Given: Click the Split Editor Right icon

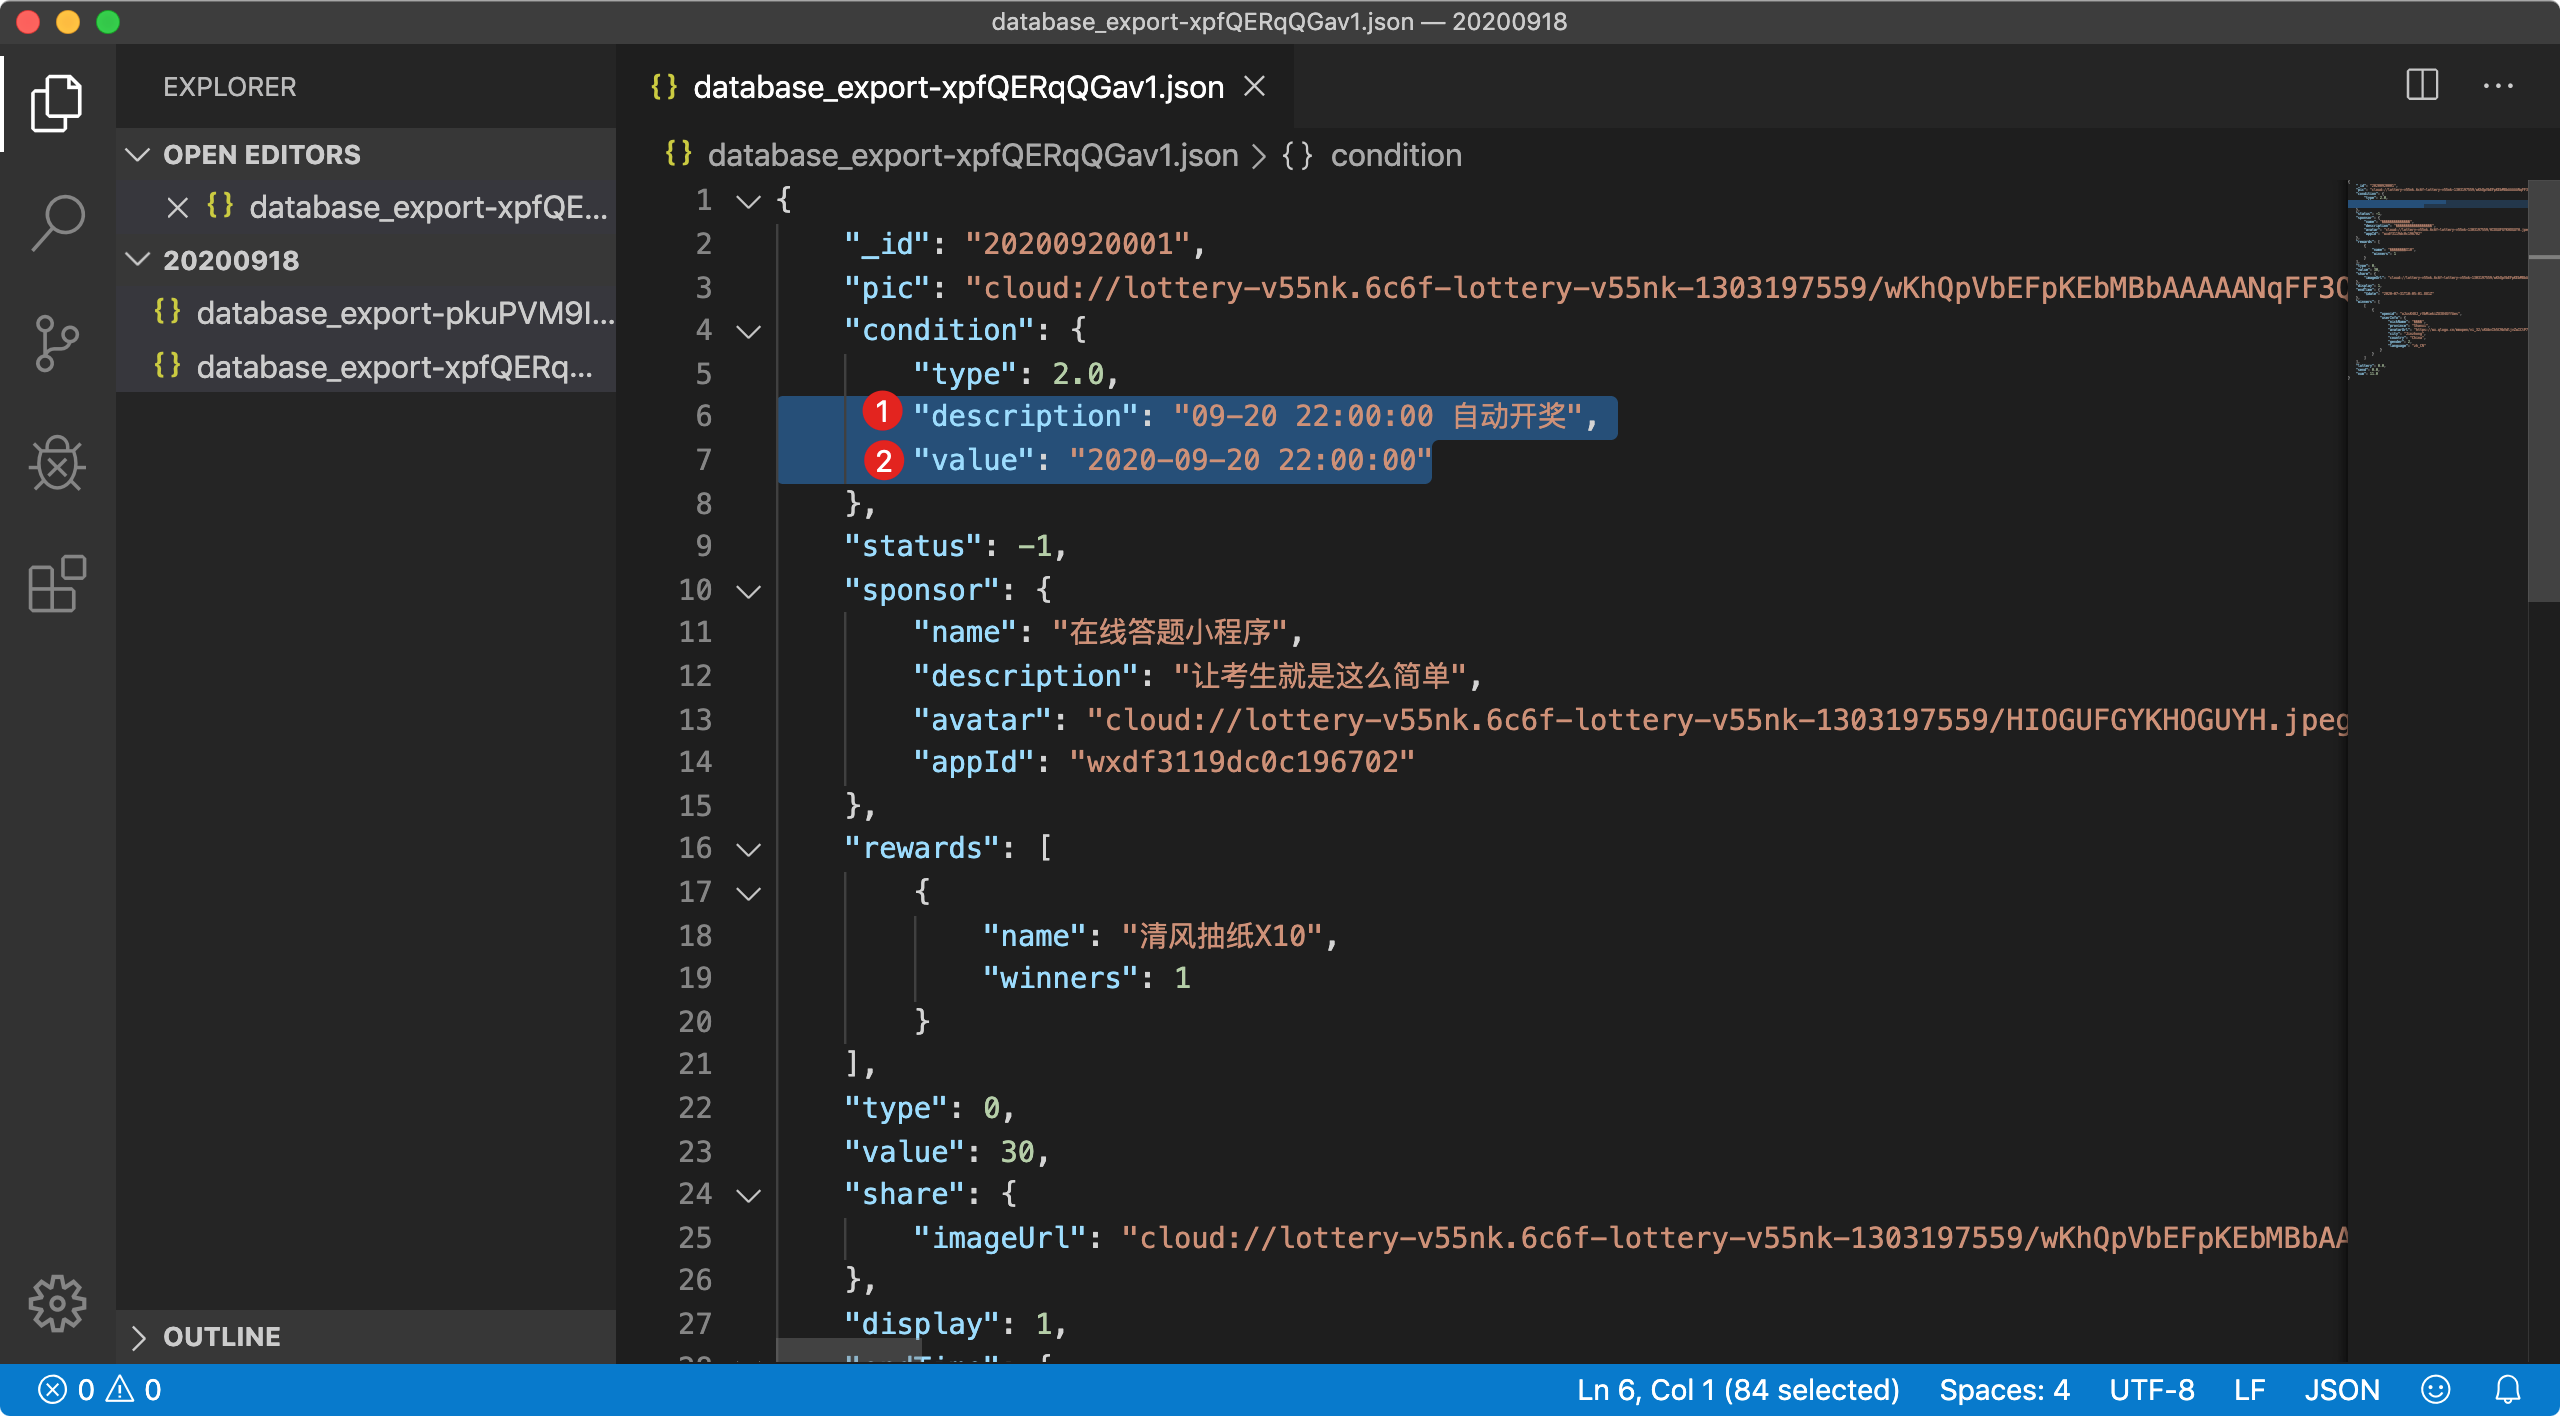Looking at the screenshot, I should coord(2422,86).
